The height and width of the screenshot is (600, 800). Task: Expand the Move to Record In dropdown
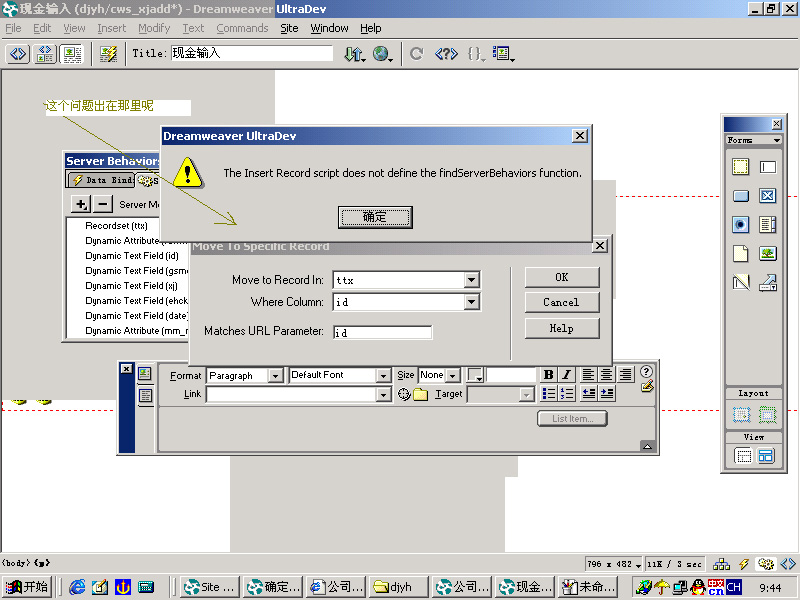[472, 281]
